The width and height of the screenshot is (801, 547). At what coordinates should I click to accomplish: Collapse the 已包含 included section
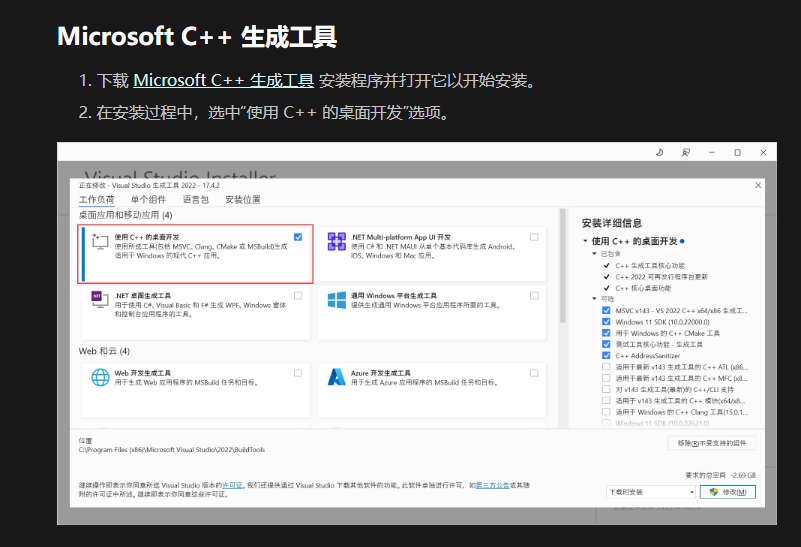click(595, 254)
